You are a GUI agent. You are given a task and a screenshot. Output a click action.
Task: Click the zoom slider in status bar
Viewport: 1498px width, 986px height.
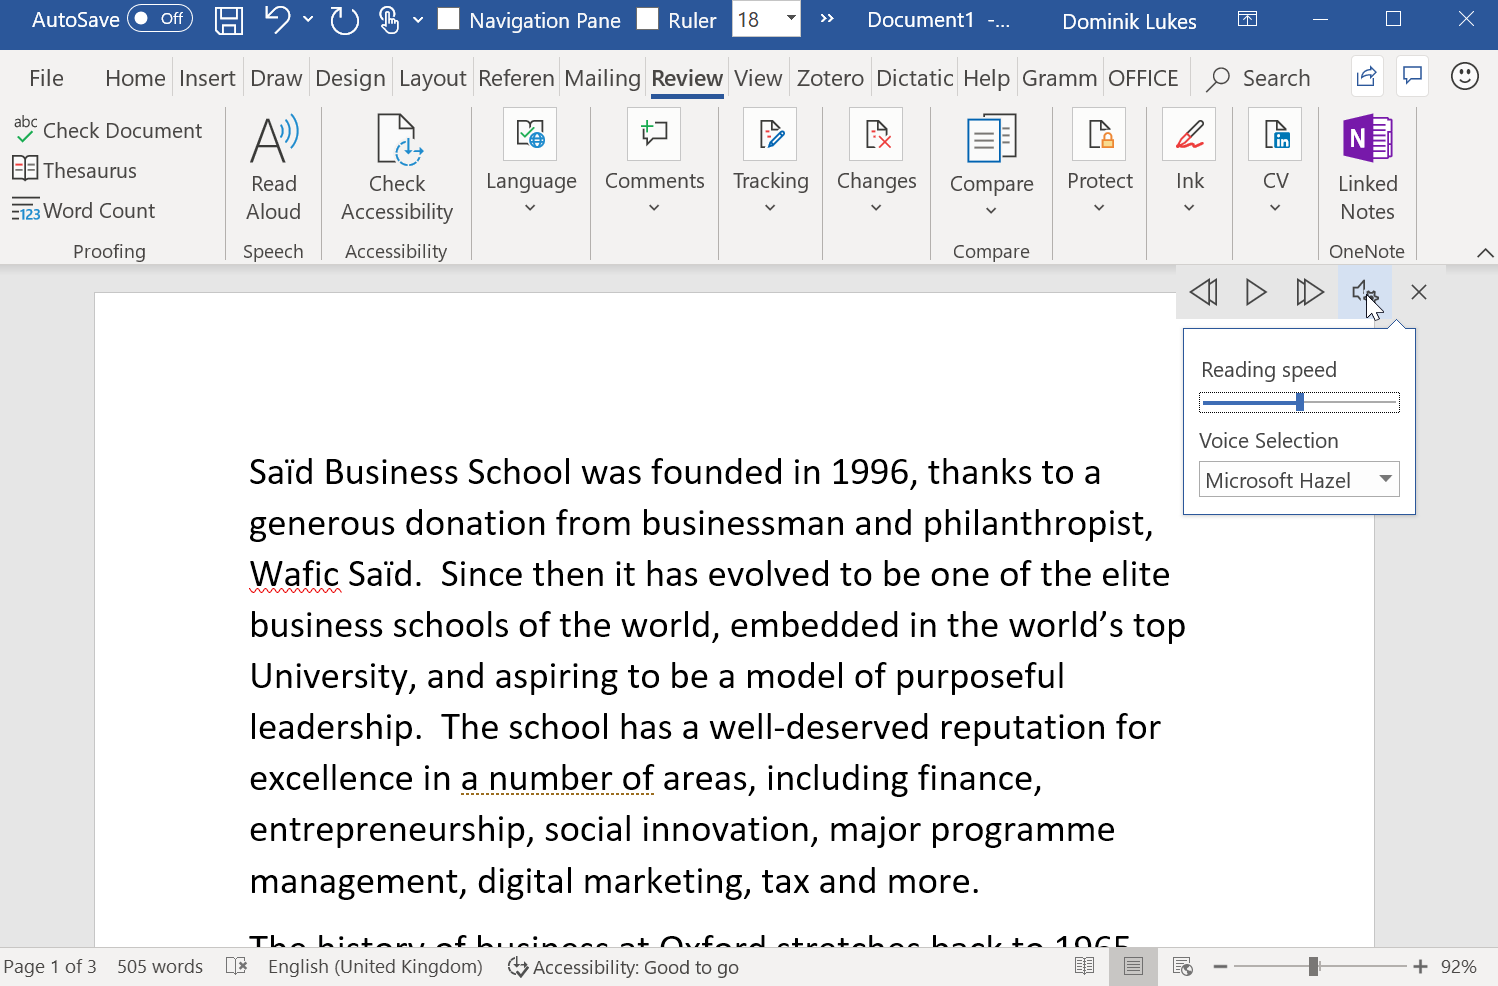[x=1320, y=966]
